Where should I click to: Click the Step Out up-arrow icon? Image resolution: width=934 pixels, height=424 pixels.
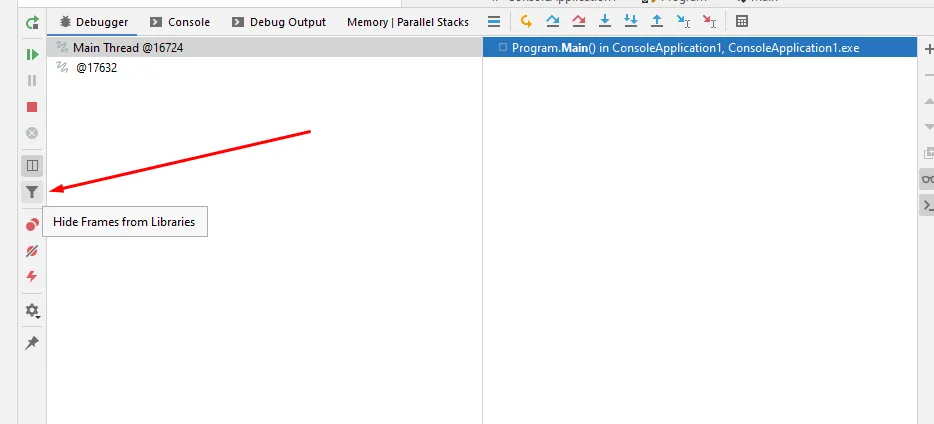657,22
